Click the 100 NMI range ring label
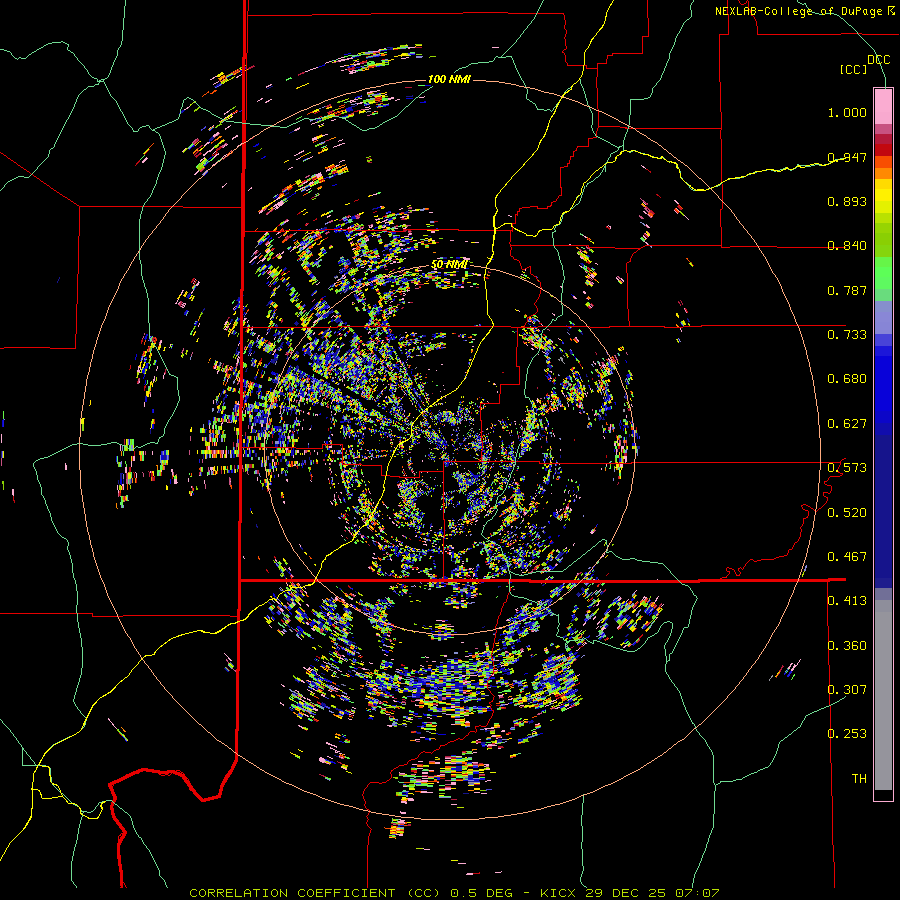The width and height of the screenshot is (900, 900). click(449, 79)
